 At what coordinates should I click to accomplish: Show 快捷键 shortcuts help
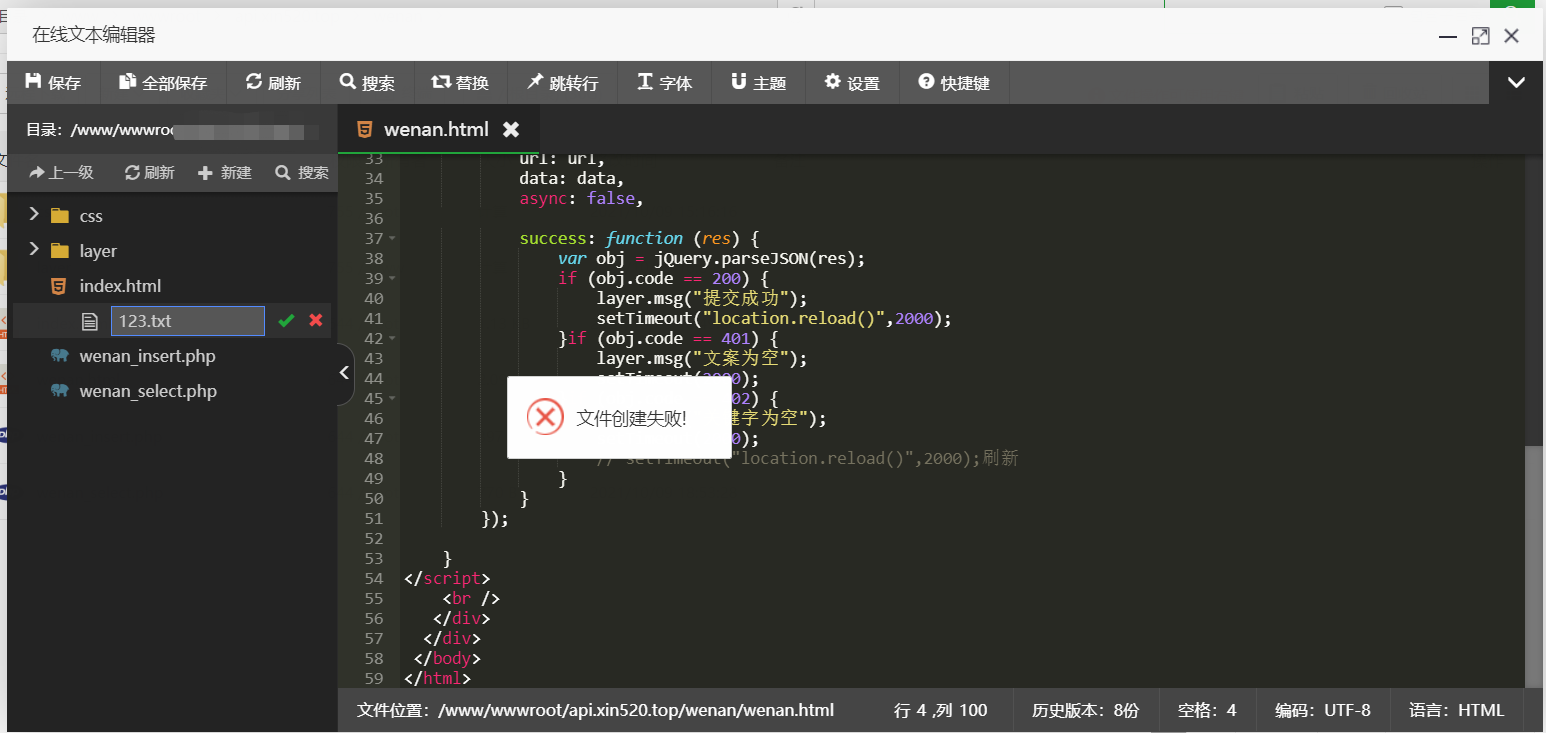click(x=954, y=83)
